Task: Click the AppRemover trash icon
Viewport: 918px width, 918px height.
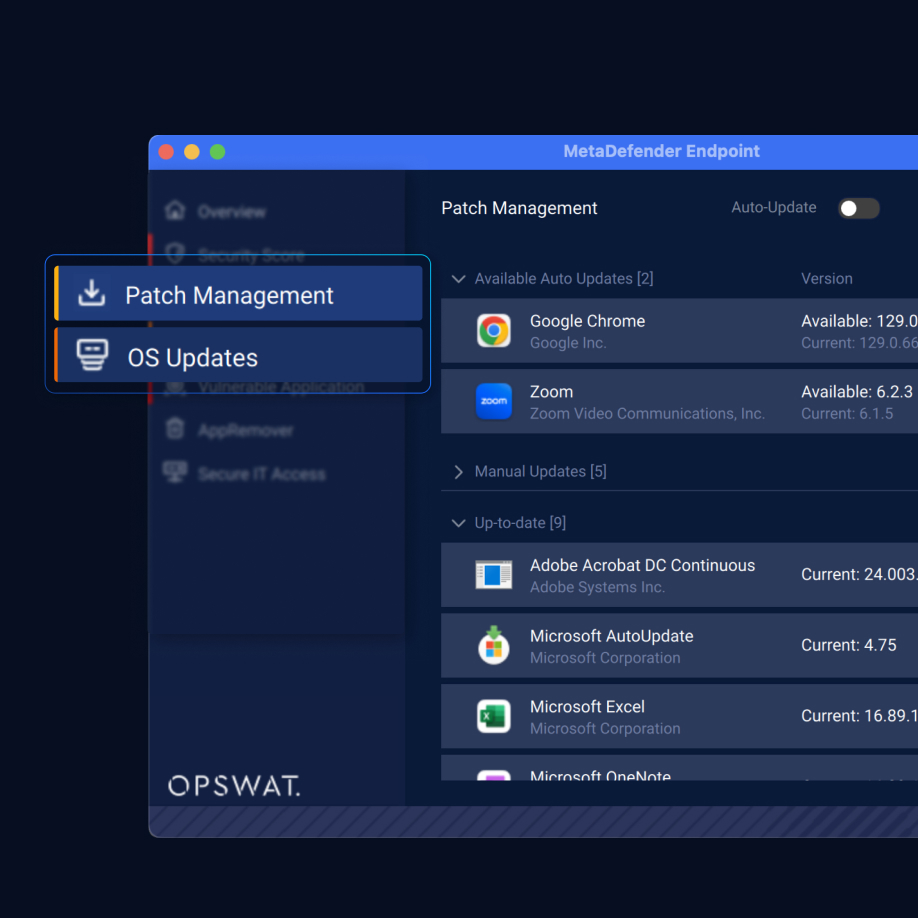Action: [175, 429]
